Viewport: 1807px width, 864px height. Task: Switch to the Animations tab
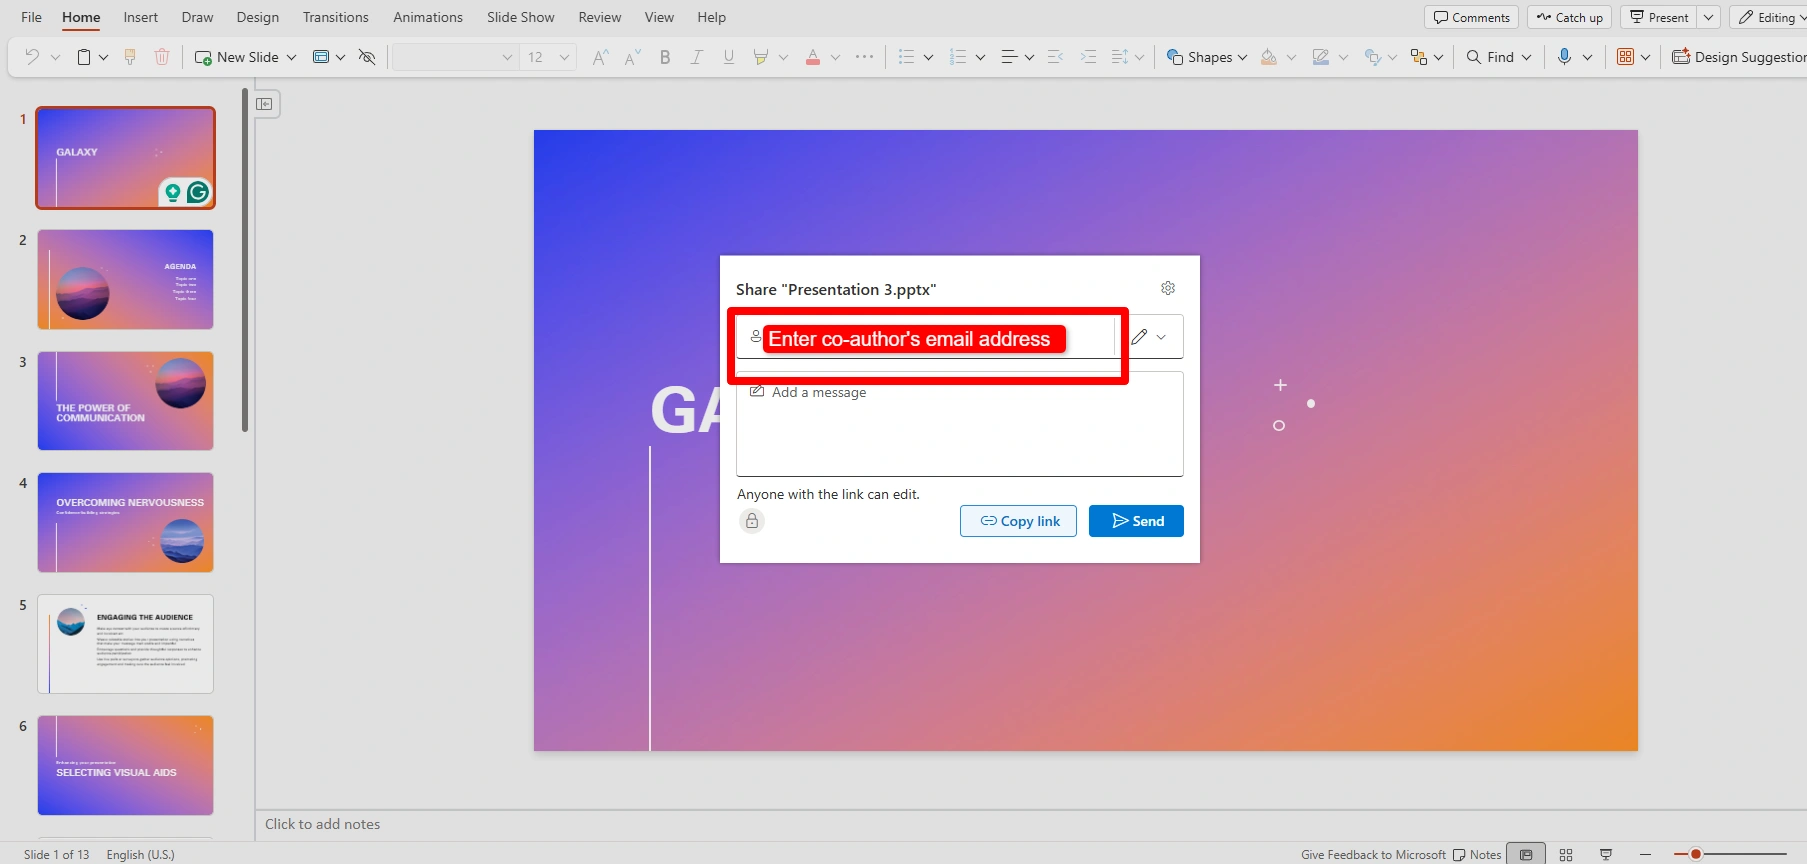click(428, 17)
